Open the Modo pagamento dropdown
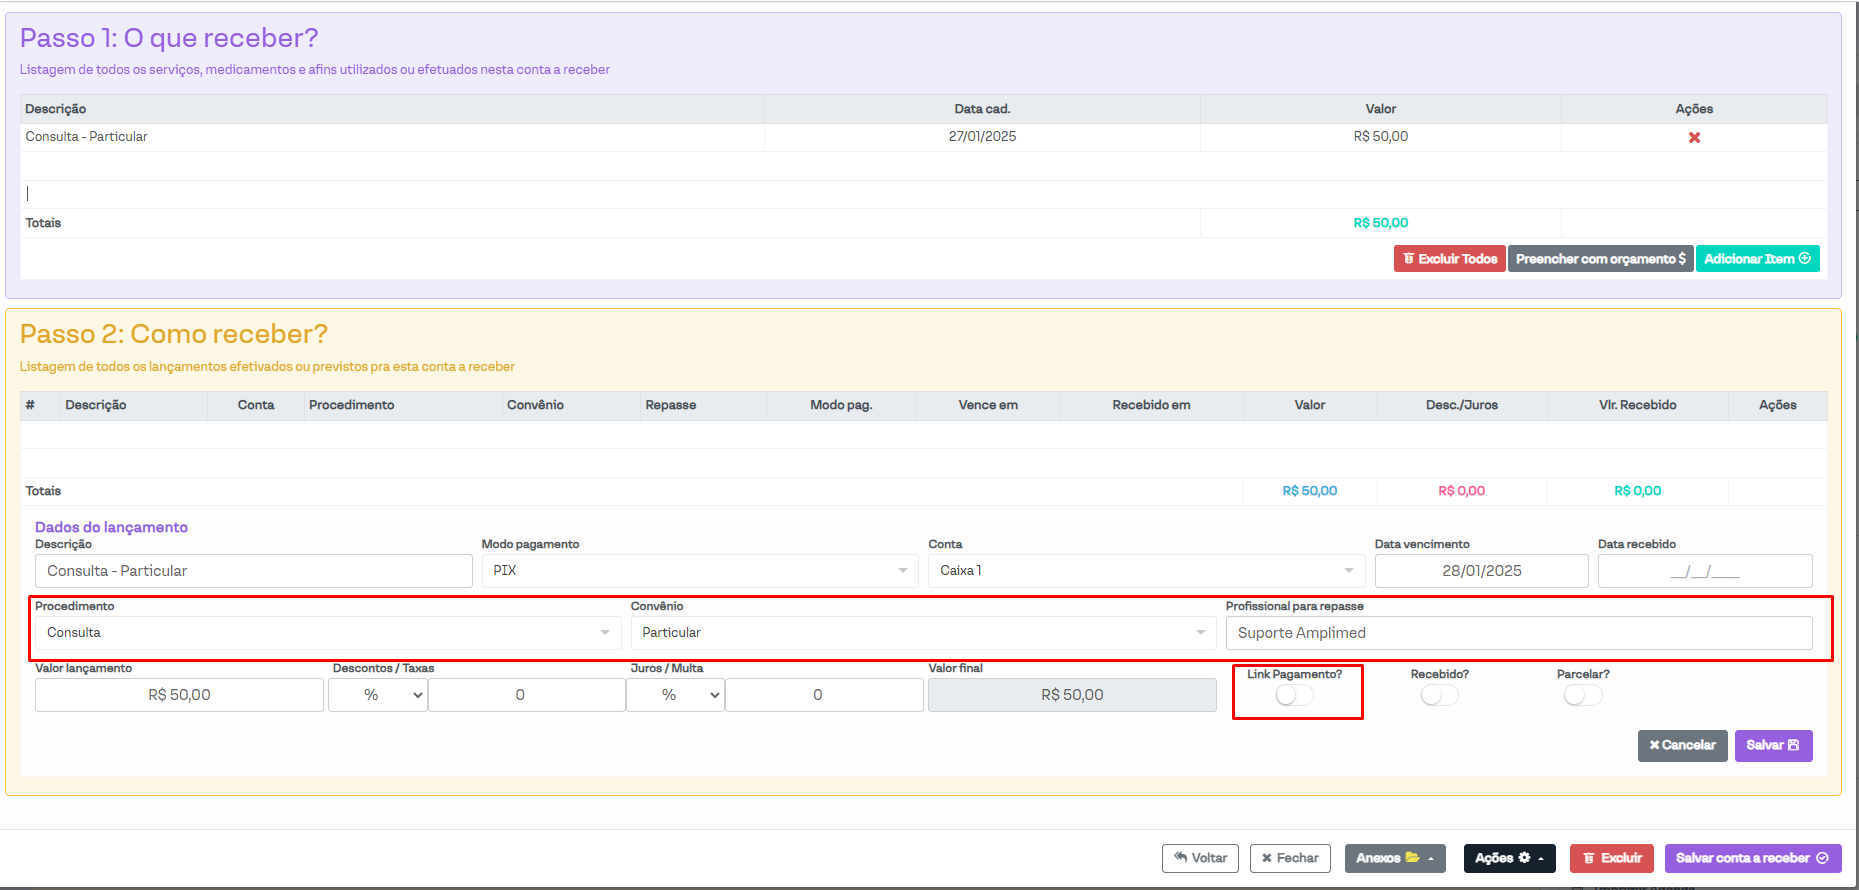Screen dimensions: 1859x890 (x=699, y=571)
